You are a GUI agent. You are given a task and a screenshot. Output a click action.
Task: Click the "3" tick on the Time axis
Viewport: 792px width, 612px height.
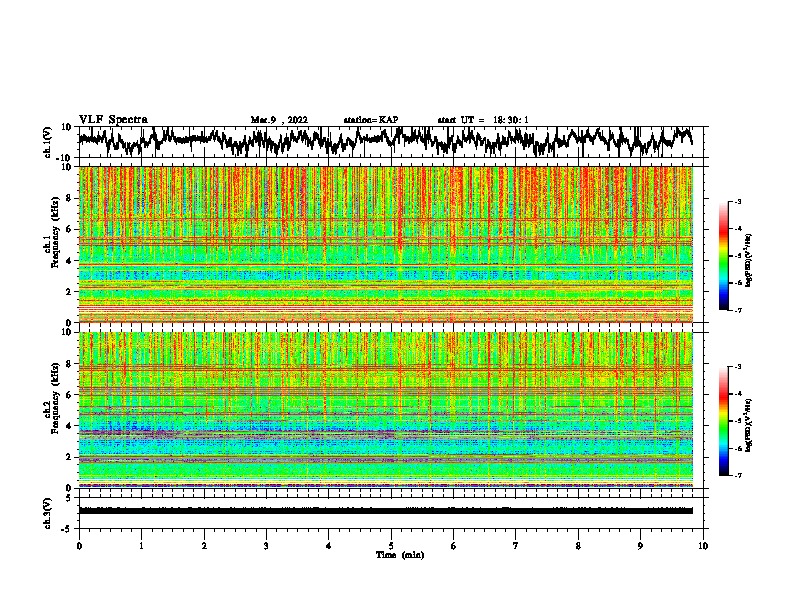tap(266, 546)
